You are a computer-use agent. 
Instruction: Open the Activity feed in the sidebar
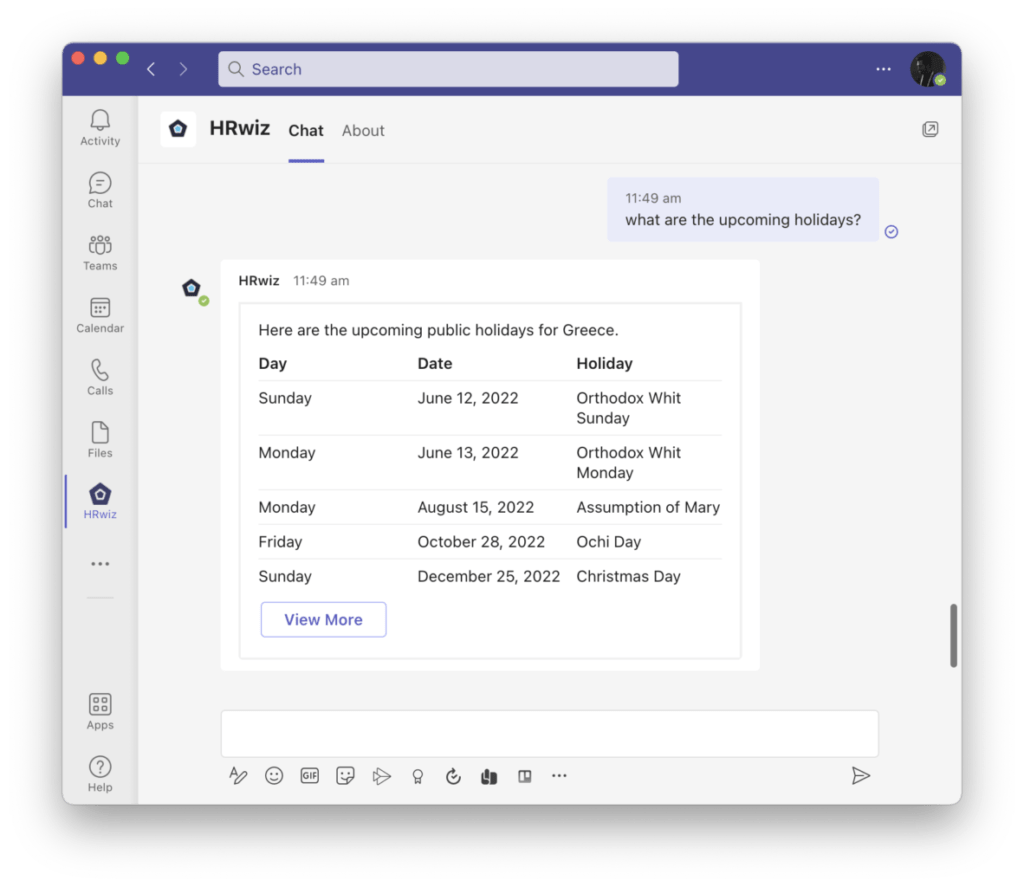100,127
